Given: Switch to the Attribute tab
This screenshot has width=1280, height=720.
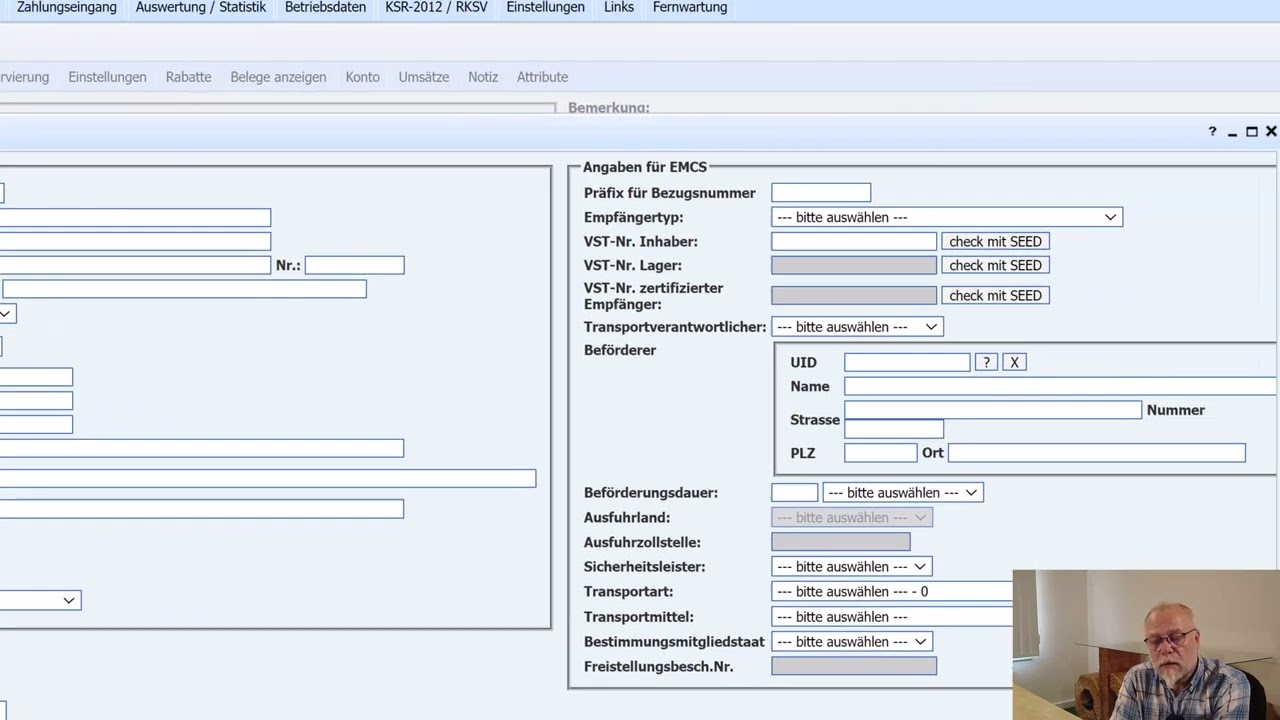Looking at the screenshot, I should click(542, 77).
